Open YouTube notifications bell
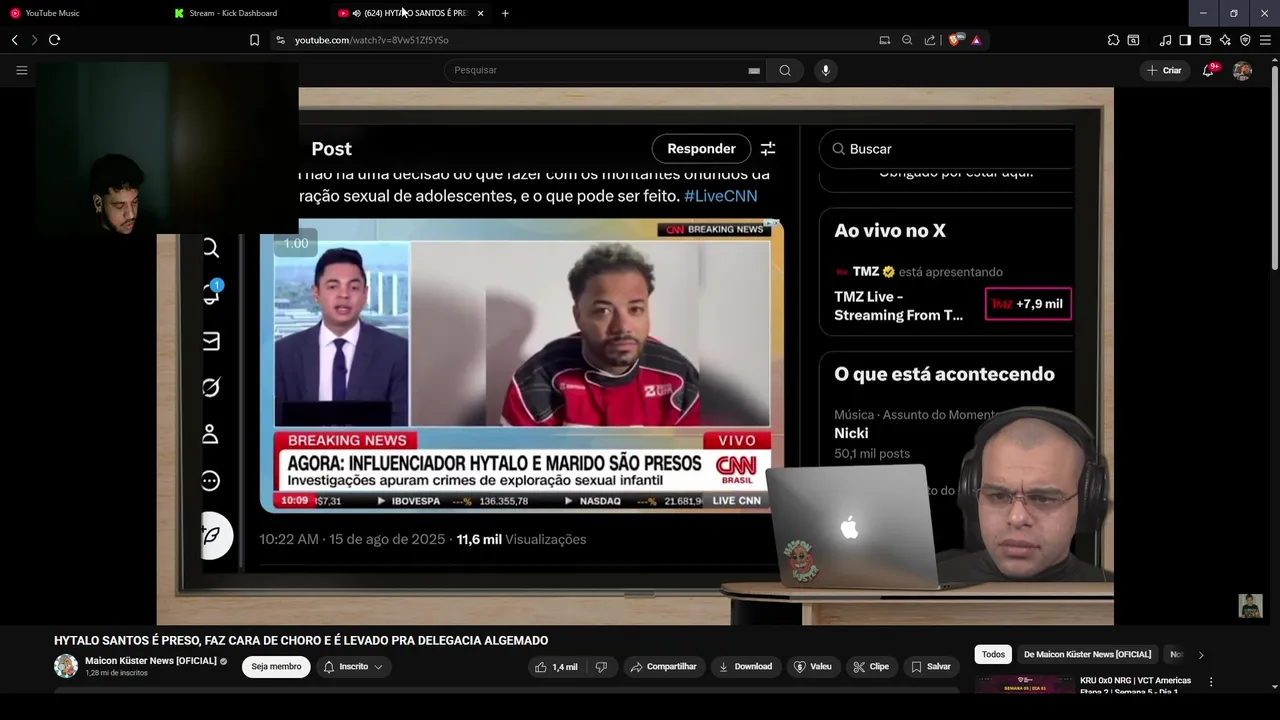 click(1208, 70)
